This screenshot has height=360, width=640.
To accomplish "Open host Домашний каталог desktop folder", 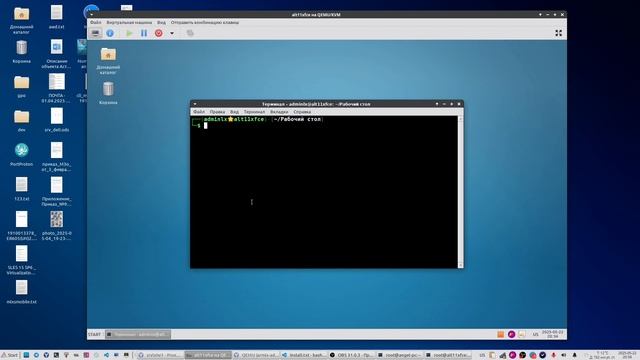I will pyautogui.click(x=22, y=20).
